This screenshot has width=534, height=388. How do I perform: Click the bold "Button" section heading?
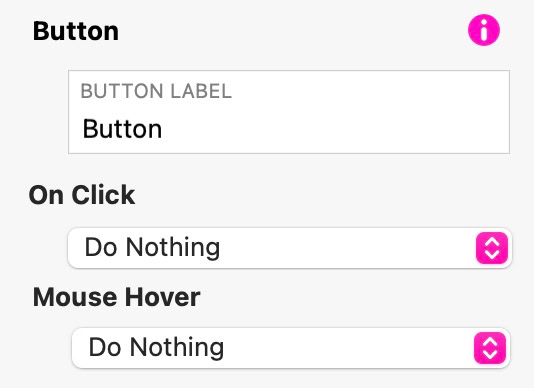tap(76, 31)
